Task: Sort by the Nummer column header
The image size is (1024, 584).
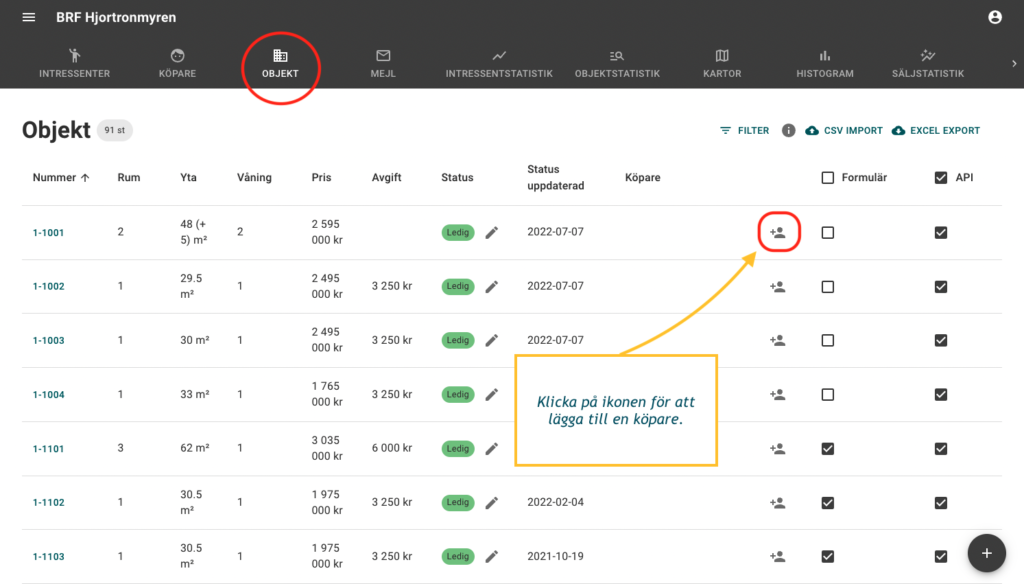Action: pyautogui.click(x=61, y=178)
